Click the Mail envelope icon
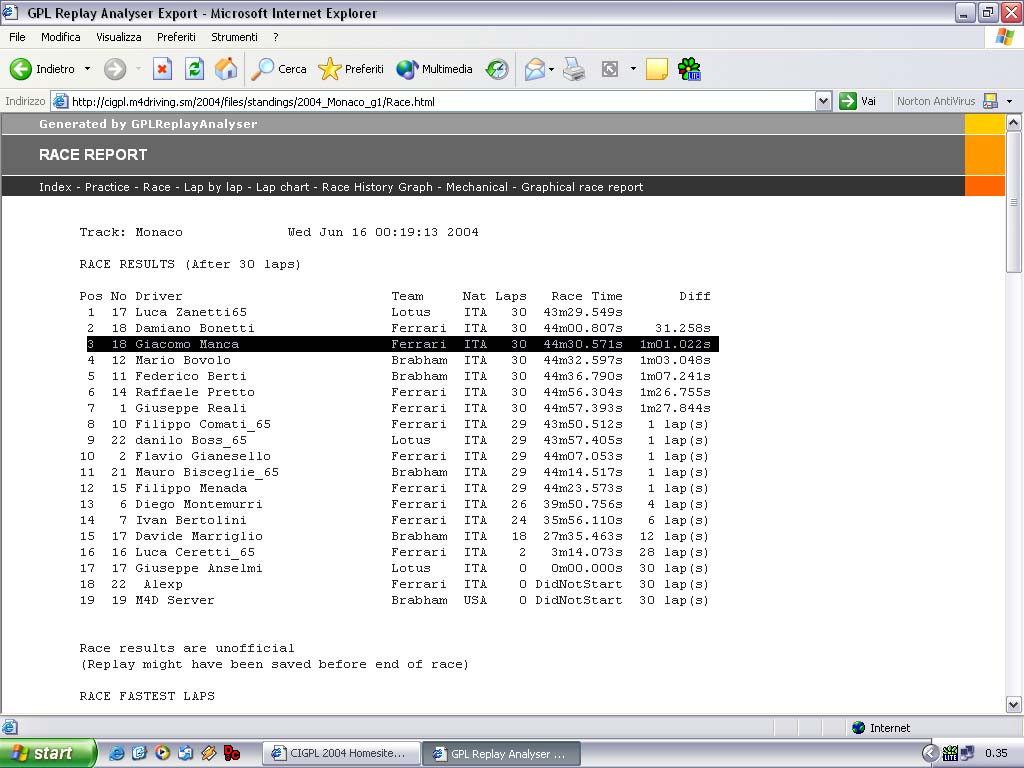1024x768 pixels. tap(534, 69)
